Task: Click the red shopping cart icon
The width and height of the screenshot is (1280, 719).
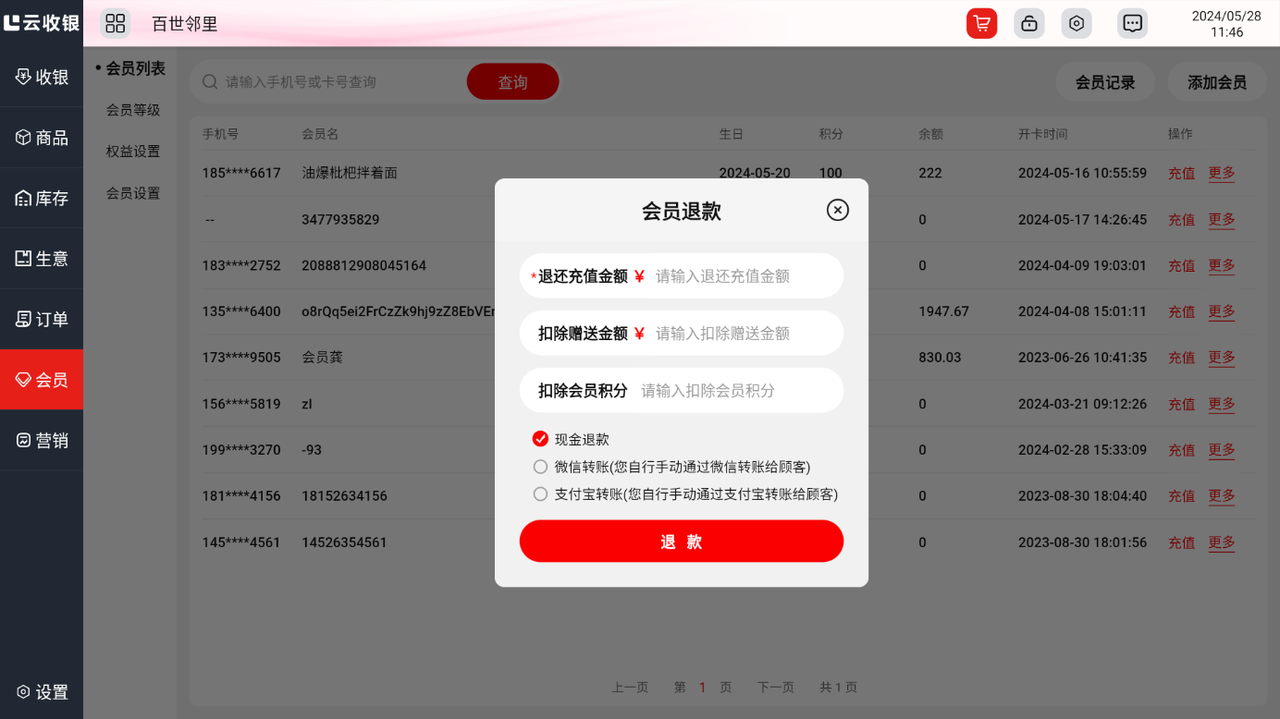Action: pyautogui.click(x=981, y=24)
